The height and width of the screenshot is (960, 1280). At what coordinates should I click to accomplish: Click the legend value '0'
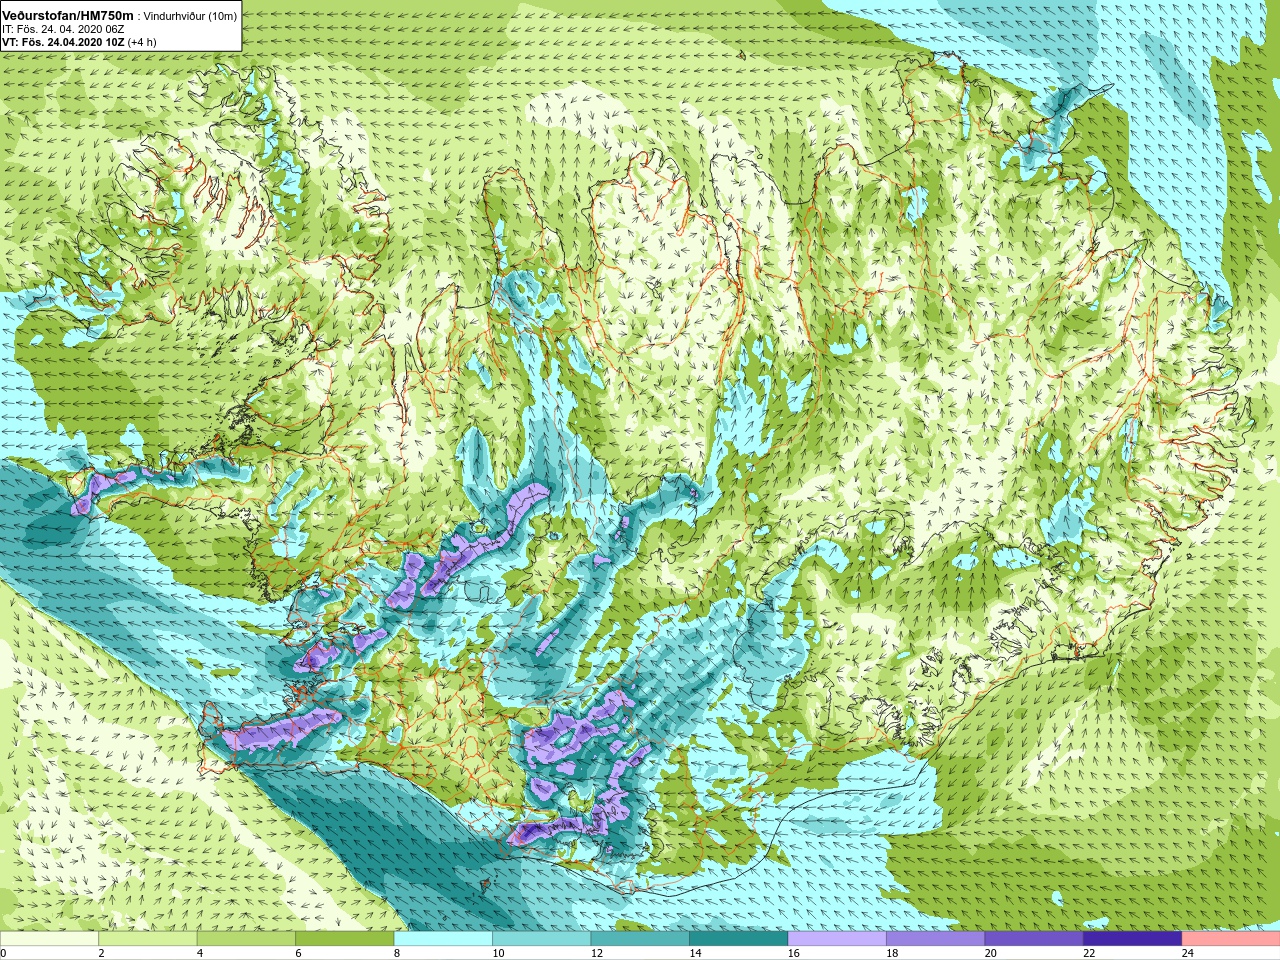pyautogui.click(x=3, y=953)
